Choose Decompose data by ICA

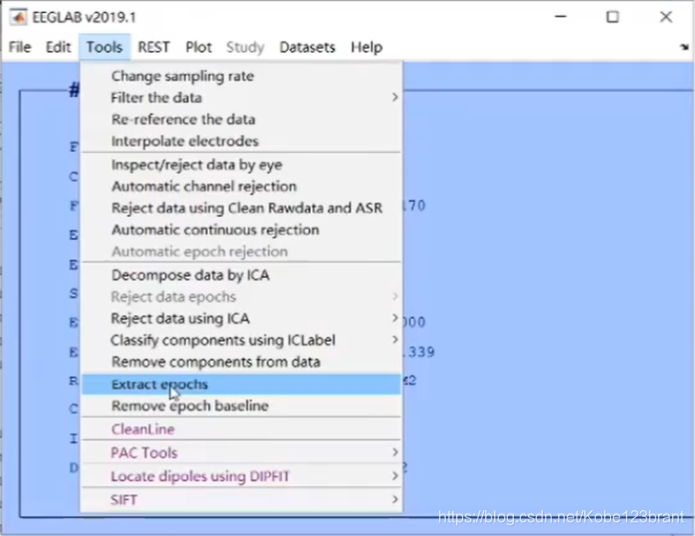[x=242, y=275]
